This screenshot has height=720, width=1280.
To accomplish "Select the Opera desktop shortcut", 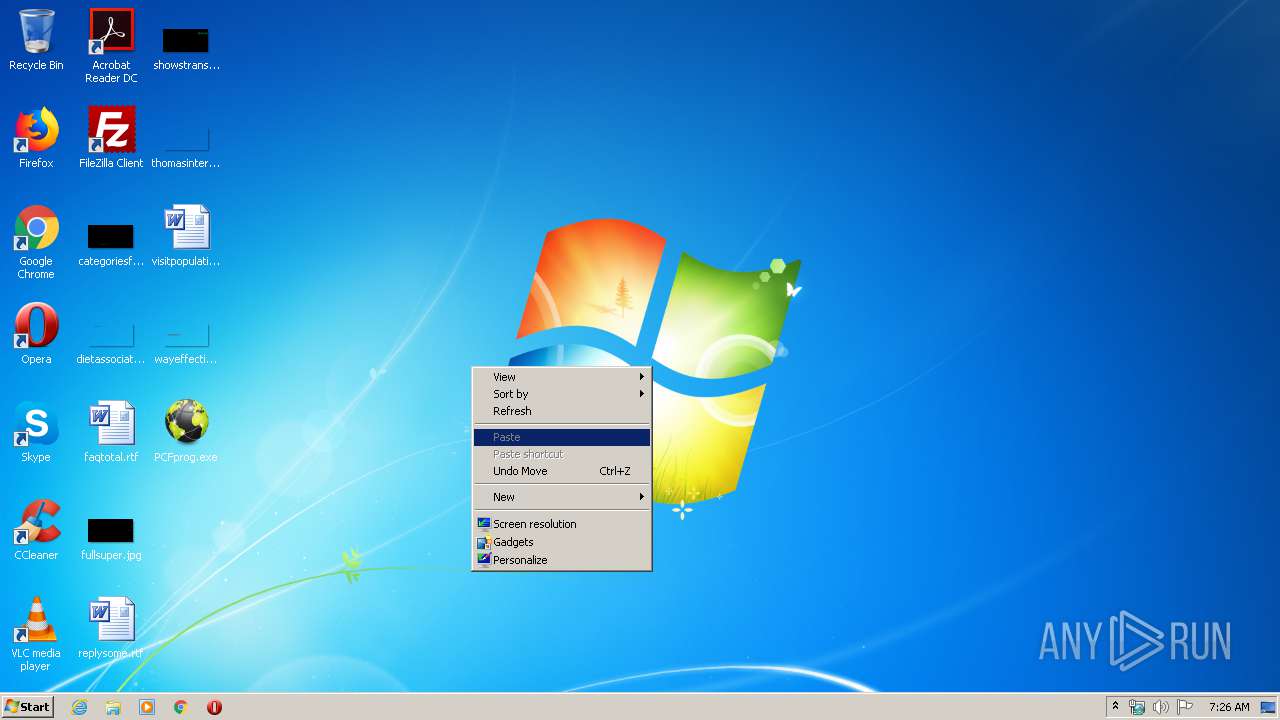I will [x=36, y=334].
